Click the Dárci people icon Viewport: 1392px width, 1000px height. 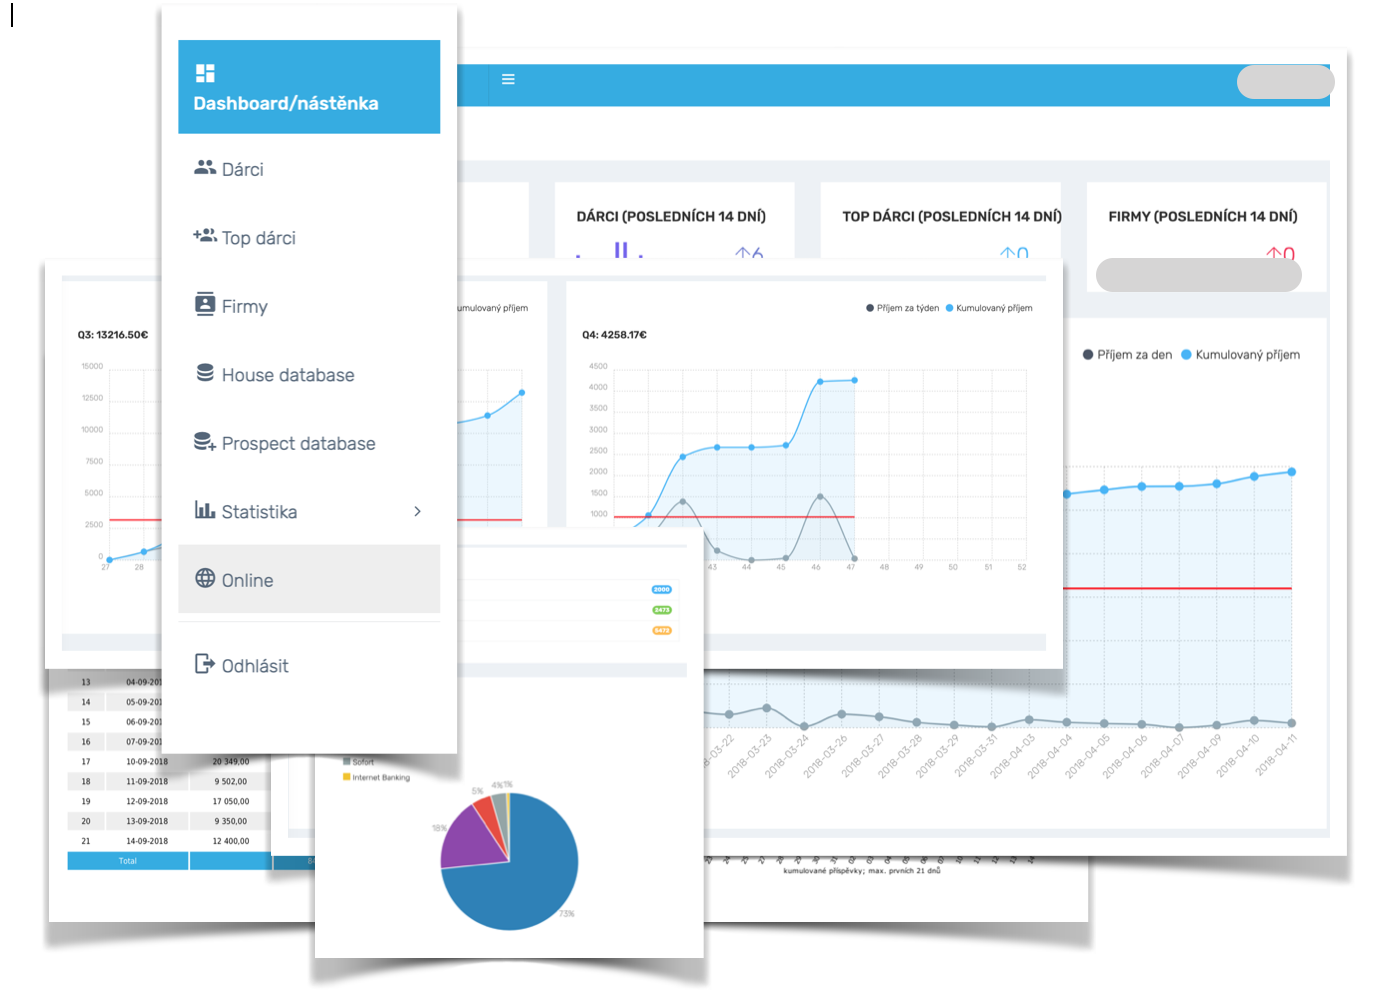click(x=205, y=168)
